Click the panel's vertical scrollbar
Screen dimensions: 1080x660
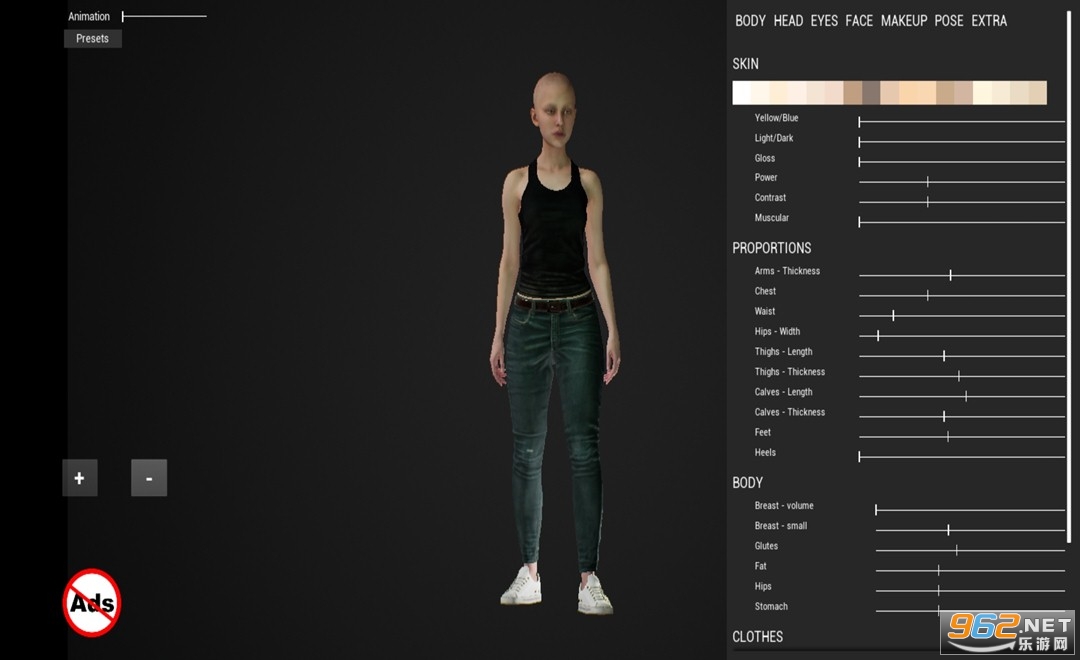[1069, 276]
